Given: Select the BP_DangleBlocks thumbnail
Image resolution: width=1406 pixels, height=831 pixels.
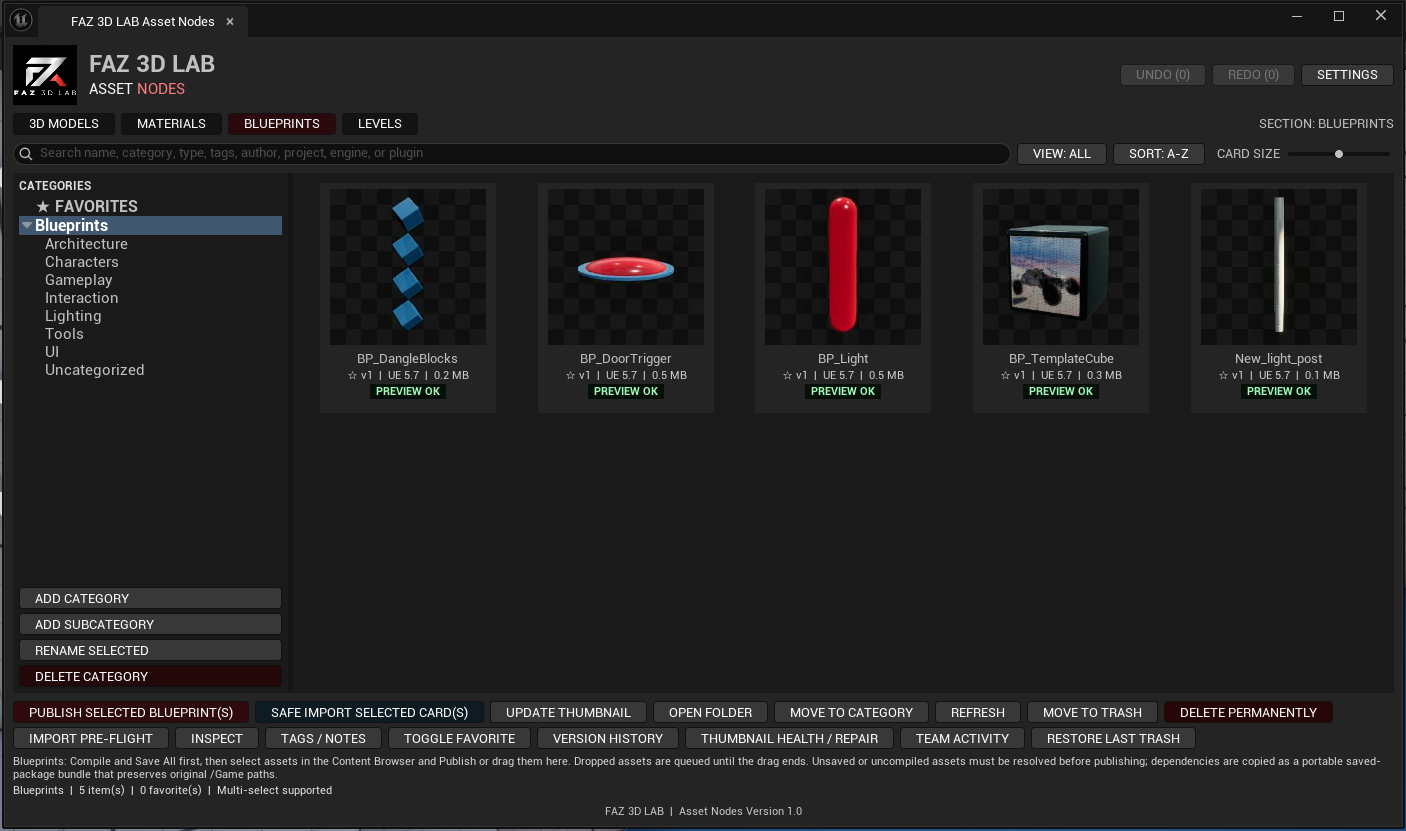Looking at the screenshot, I should 408,267.
